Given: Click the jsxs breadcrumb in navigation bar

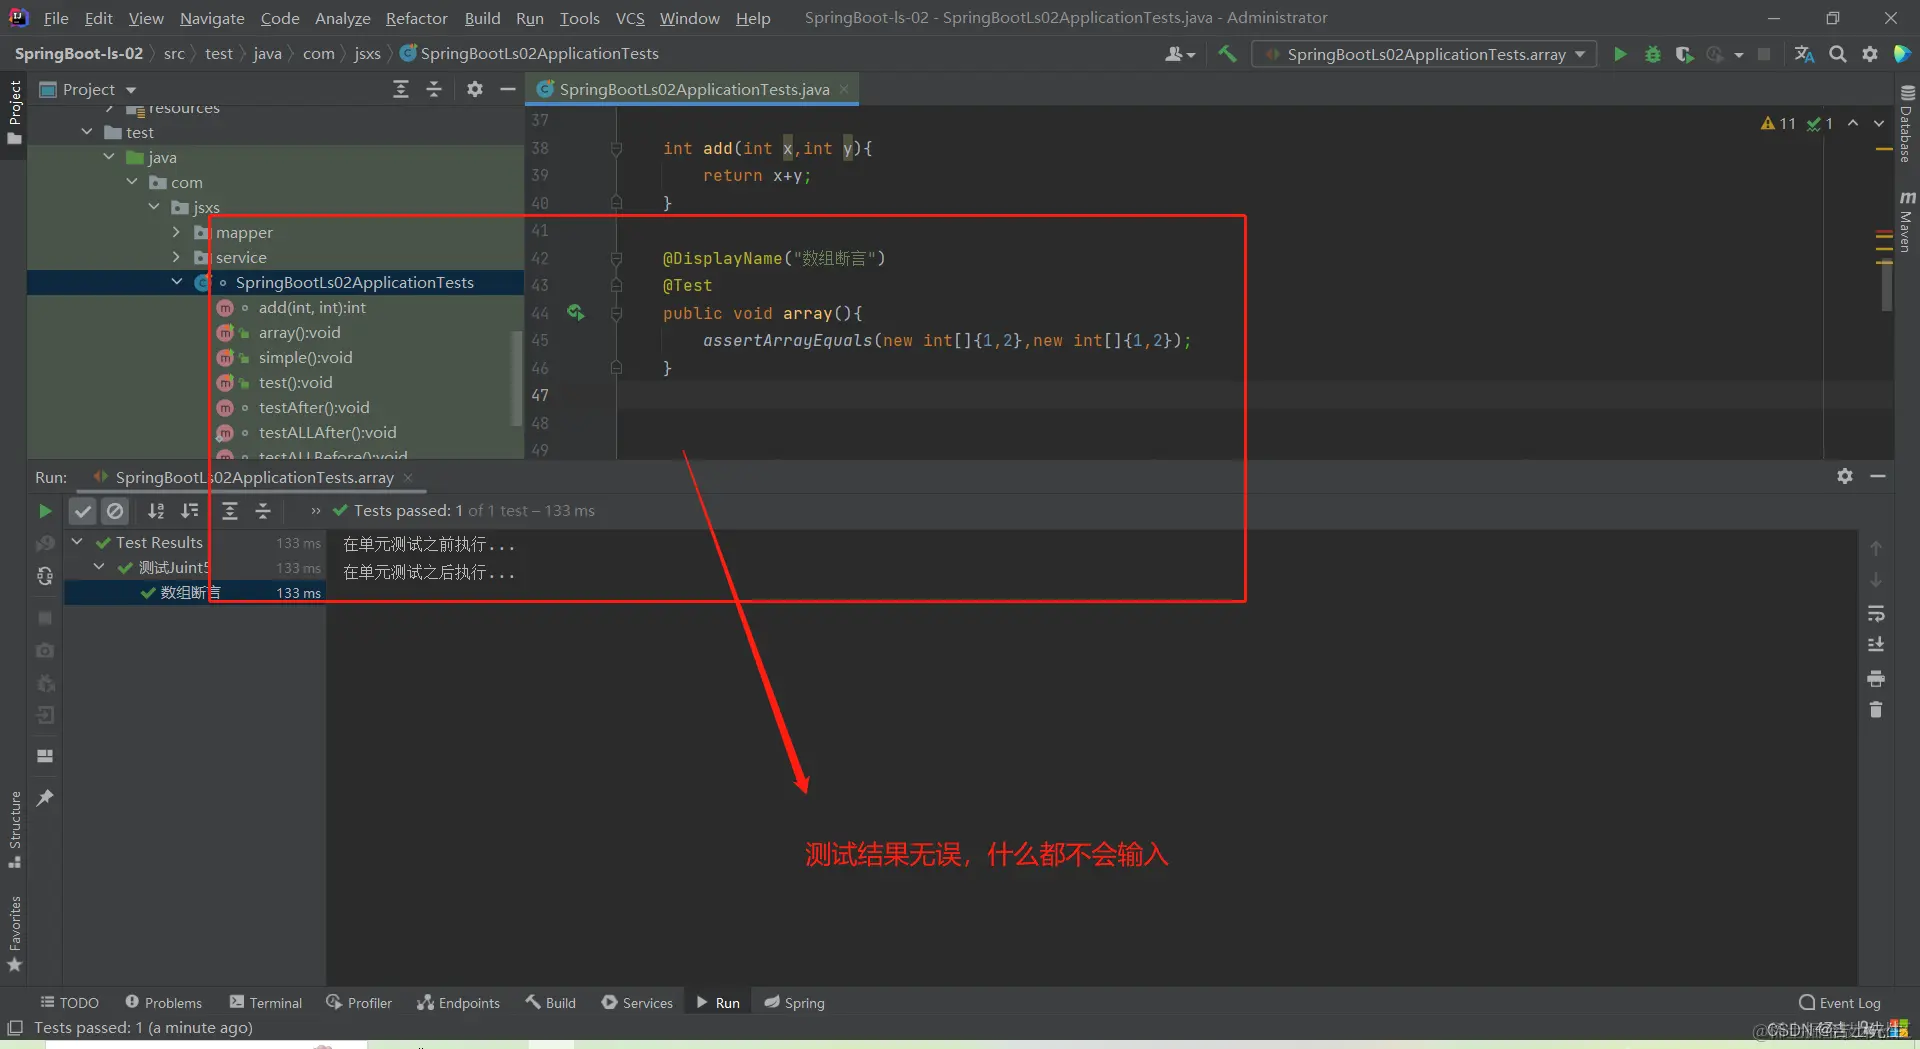Looking at the screenshot, I should [367, 54].
